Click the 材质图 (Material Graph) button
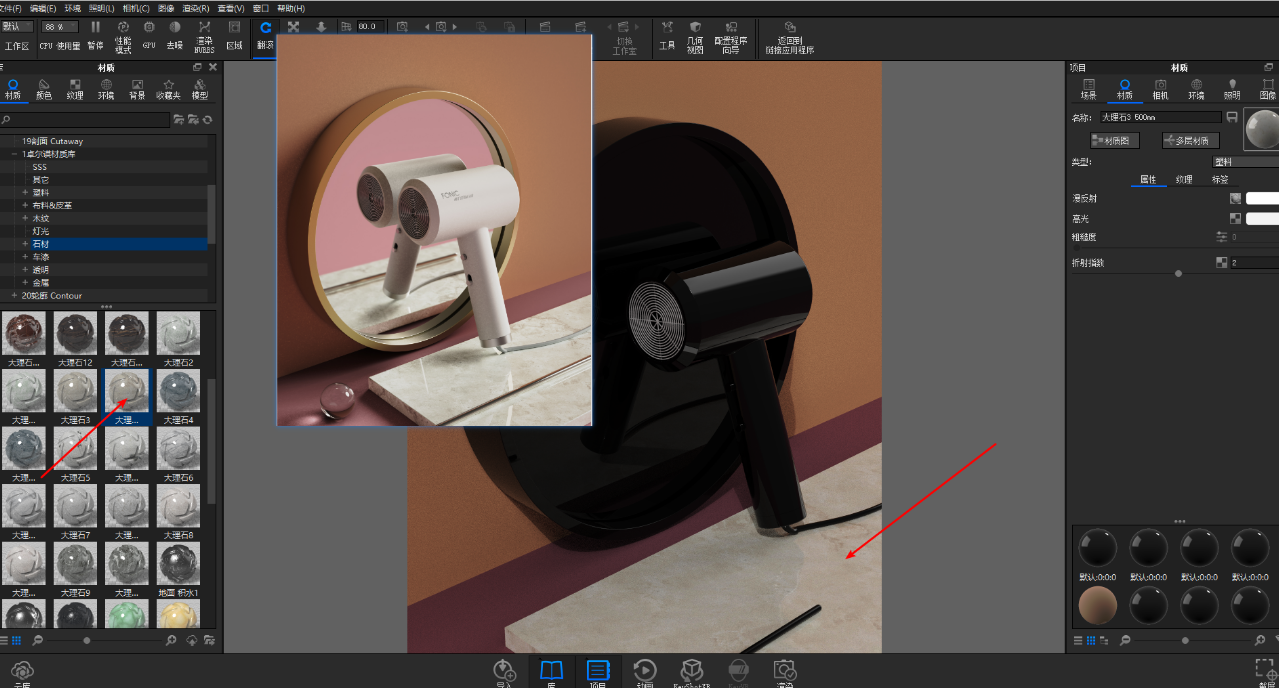1279x688 pixels. pyautogui.click(x=1116, y=141)
